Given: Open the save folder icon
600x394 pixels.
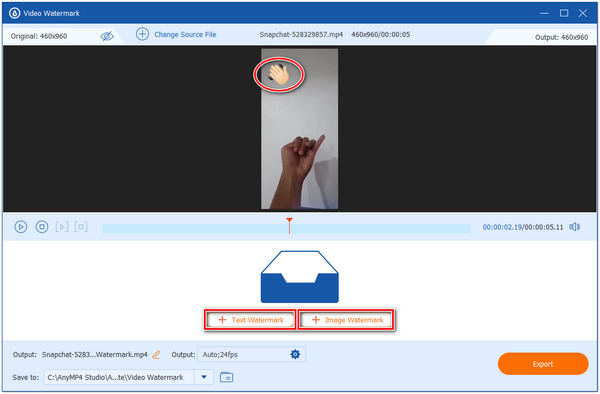Looking at the screenshot, I should [x=227, y=377].
